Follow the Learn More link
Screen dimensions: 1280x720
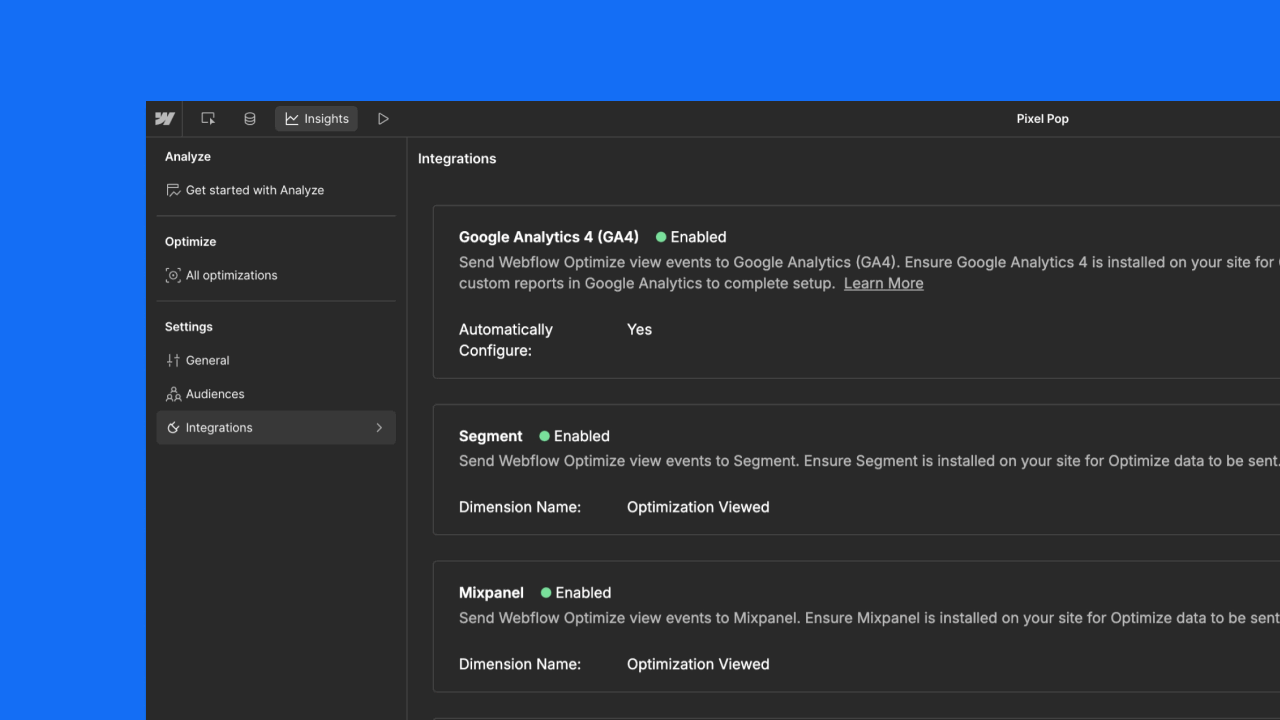click(883, 283)
